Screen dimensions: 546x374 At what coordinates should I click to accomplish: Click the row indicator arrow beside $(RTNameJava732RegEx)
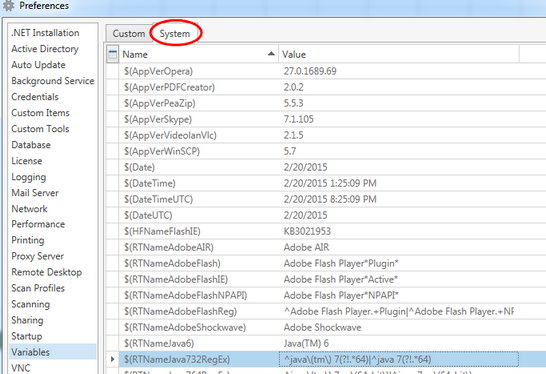pyautogui.click(x=112, y=359)
